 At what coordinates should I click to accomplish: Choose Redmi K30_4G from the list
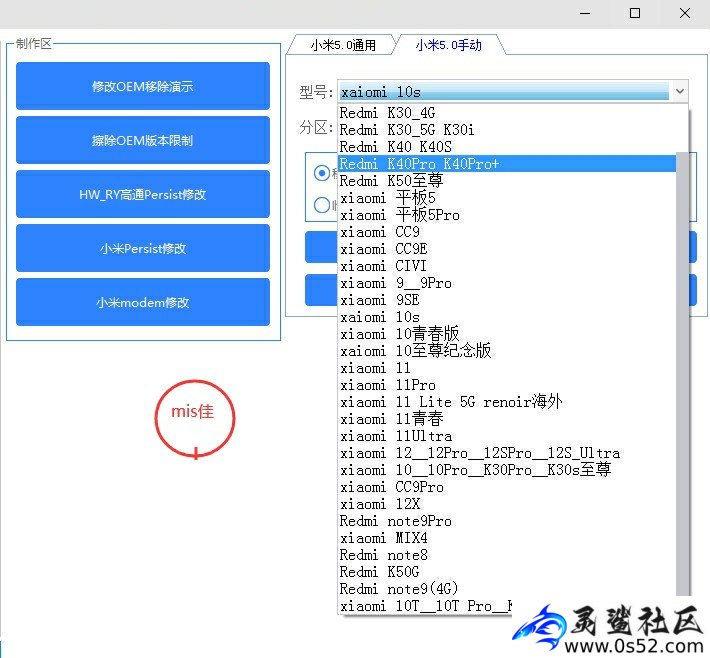(507, 113)
